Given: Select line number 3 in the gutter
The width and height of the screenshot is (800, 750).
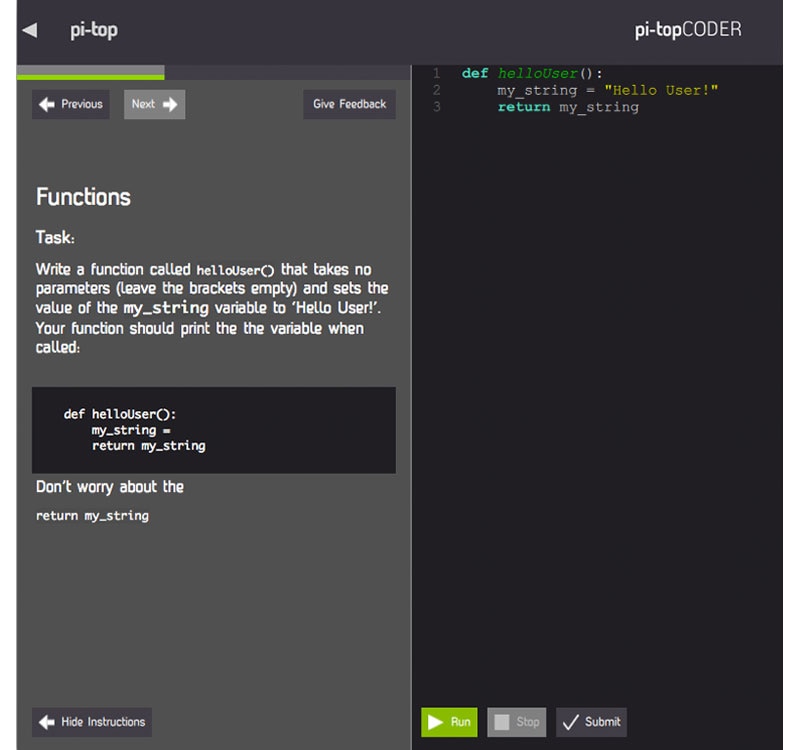Looking at the screenshot, I should (436, 107).
